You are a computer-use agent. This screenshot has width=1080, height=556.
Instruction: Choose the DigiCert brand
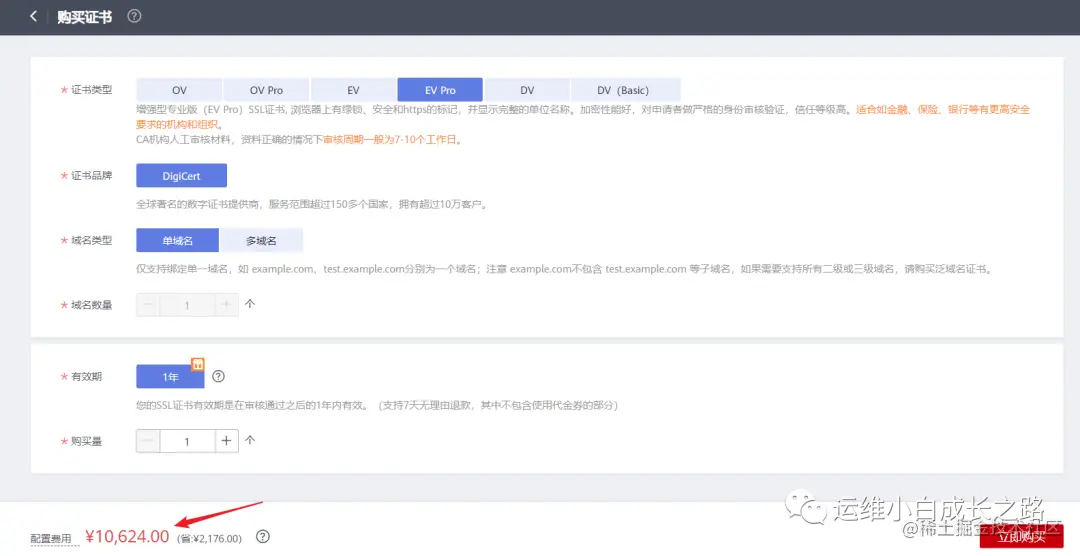(181, 176)
